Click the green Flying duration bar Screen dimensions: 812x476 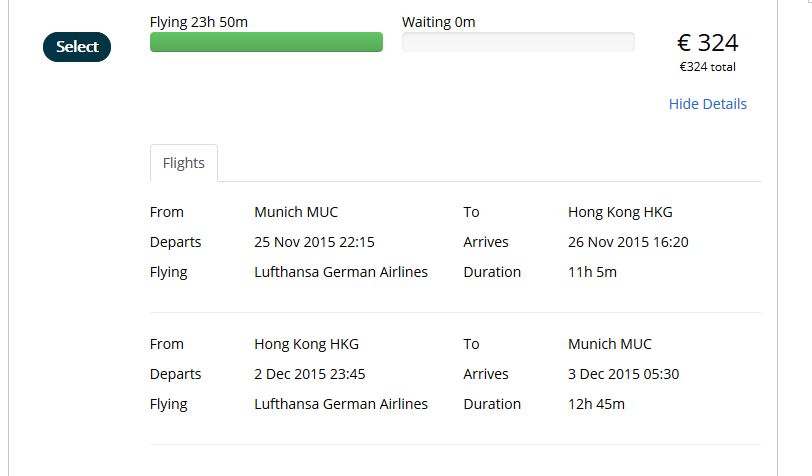pos(266,42)
